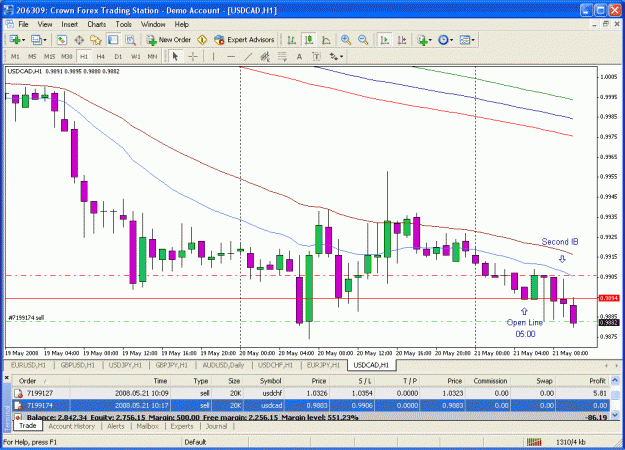625x450 pixels.
Task: Expand the Indicators dropdown arrow
Action: pos(430,40)
